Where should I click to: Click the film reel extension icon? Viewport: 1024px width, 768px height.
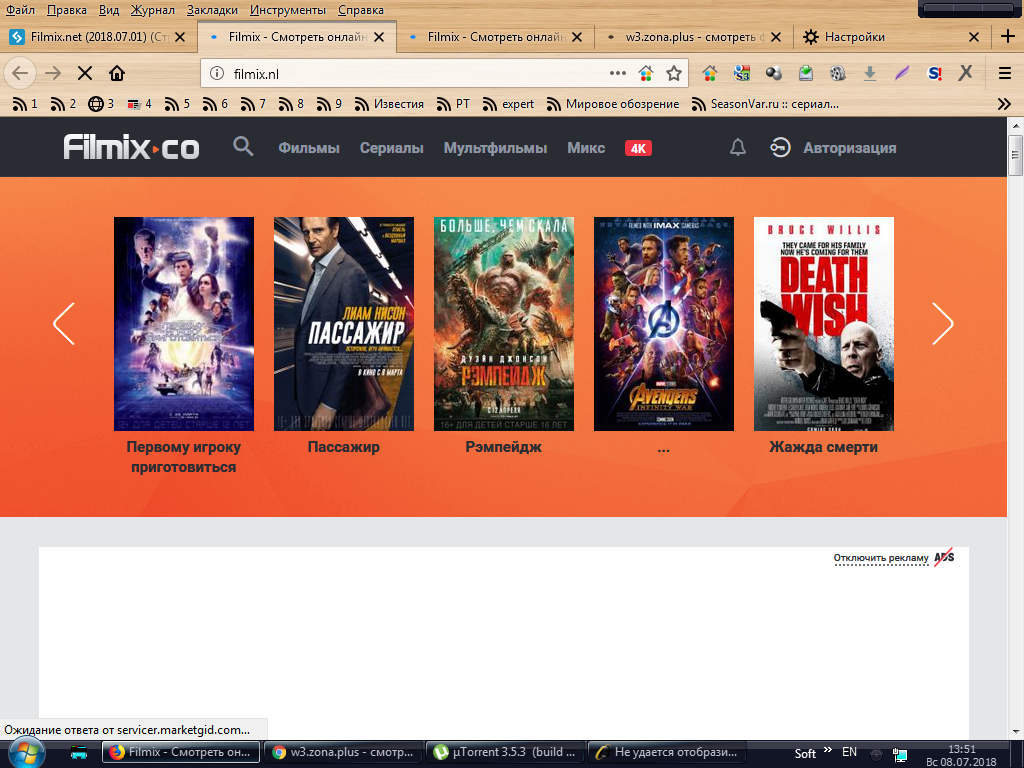pos(838,73)
